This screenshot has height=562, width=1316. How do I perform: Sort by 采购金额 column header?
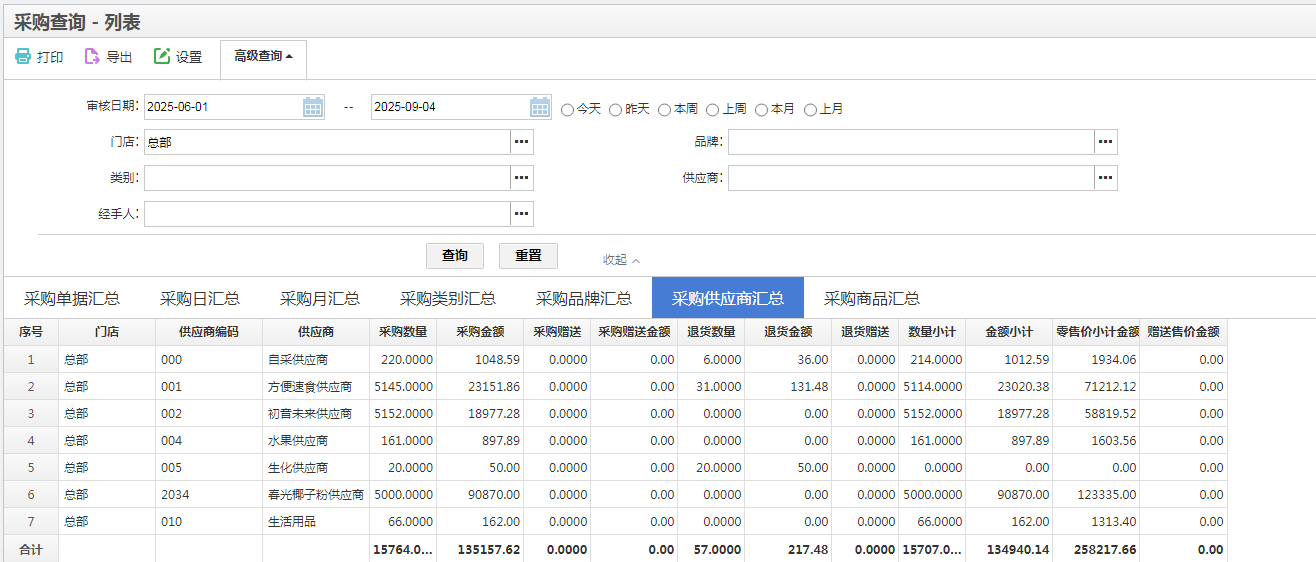480,332
